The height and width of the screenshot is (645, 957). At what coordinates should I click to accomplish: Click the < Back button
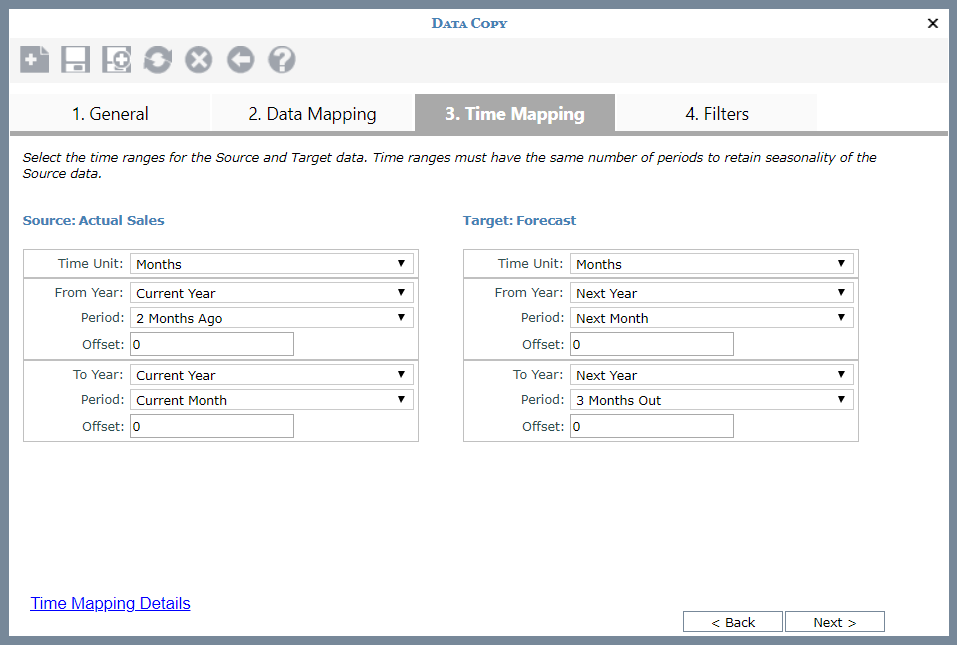(x=732, y=622)
